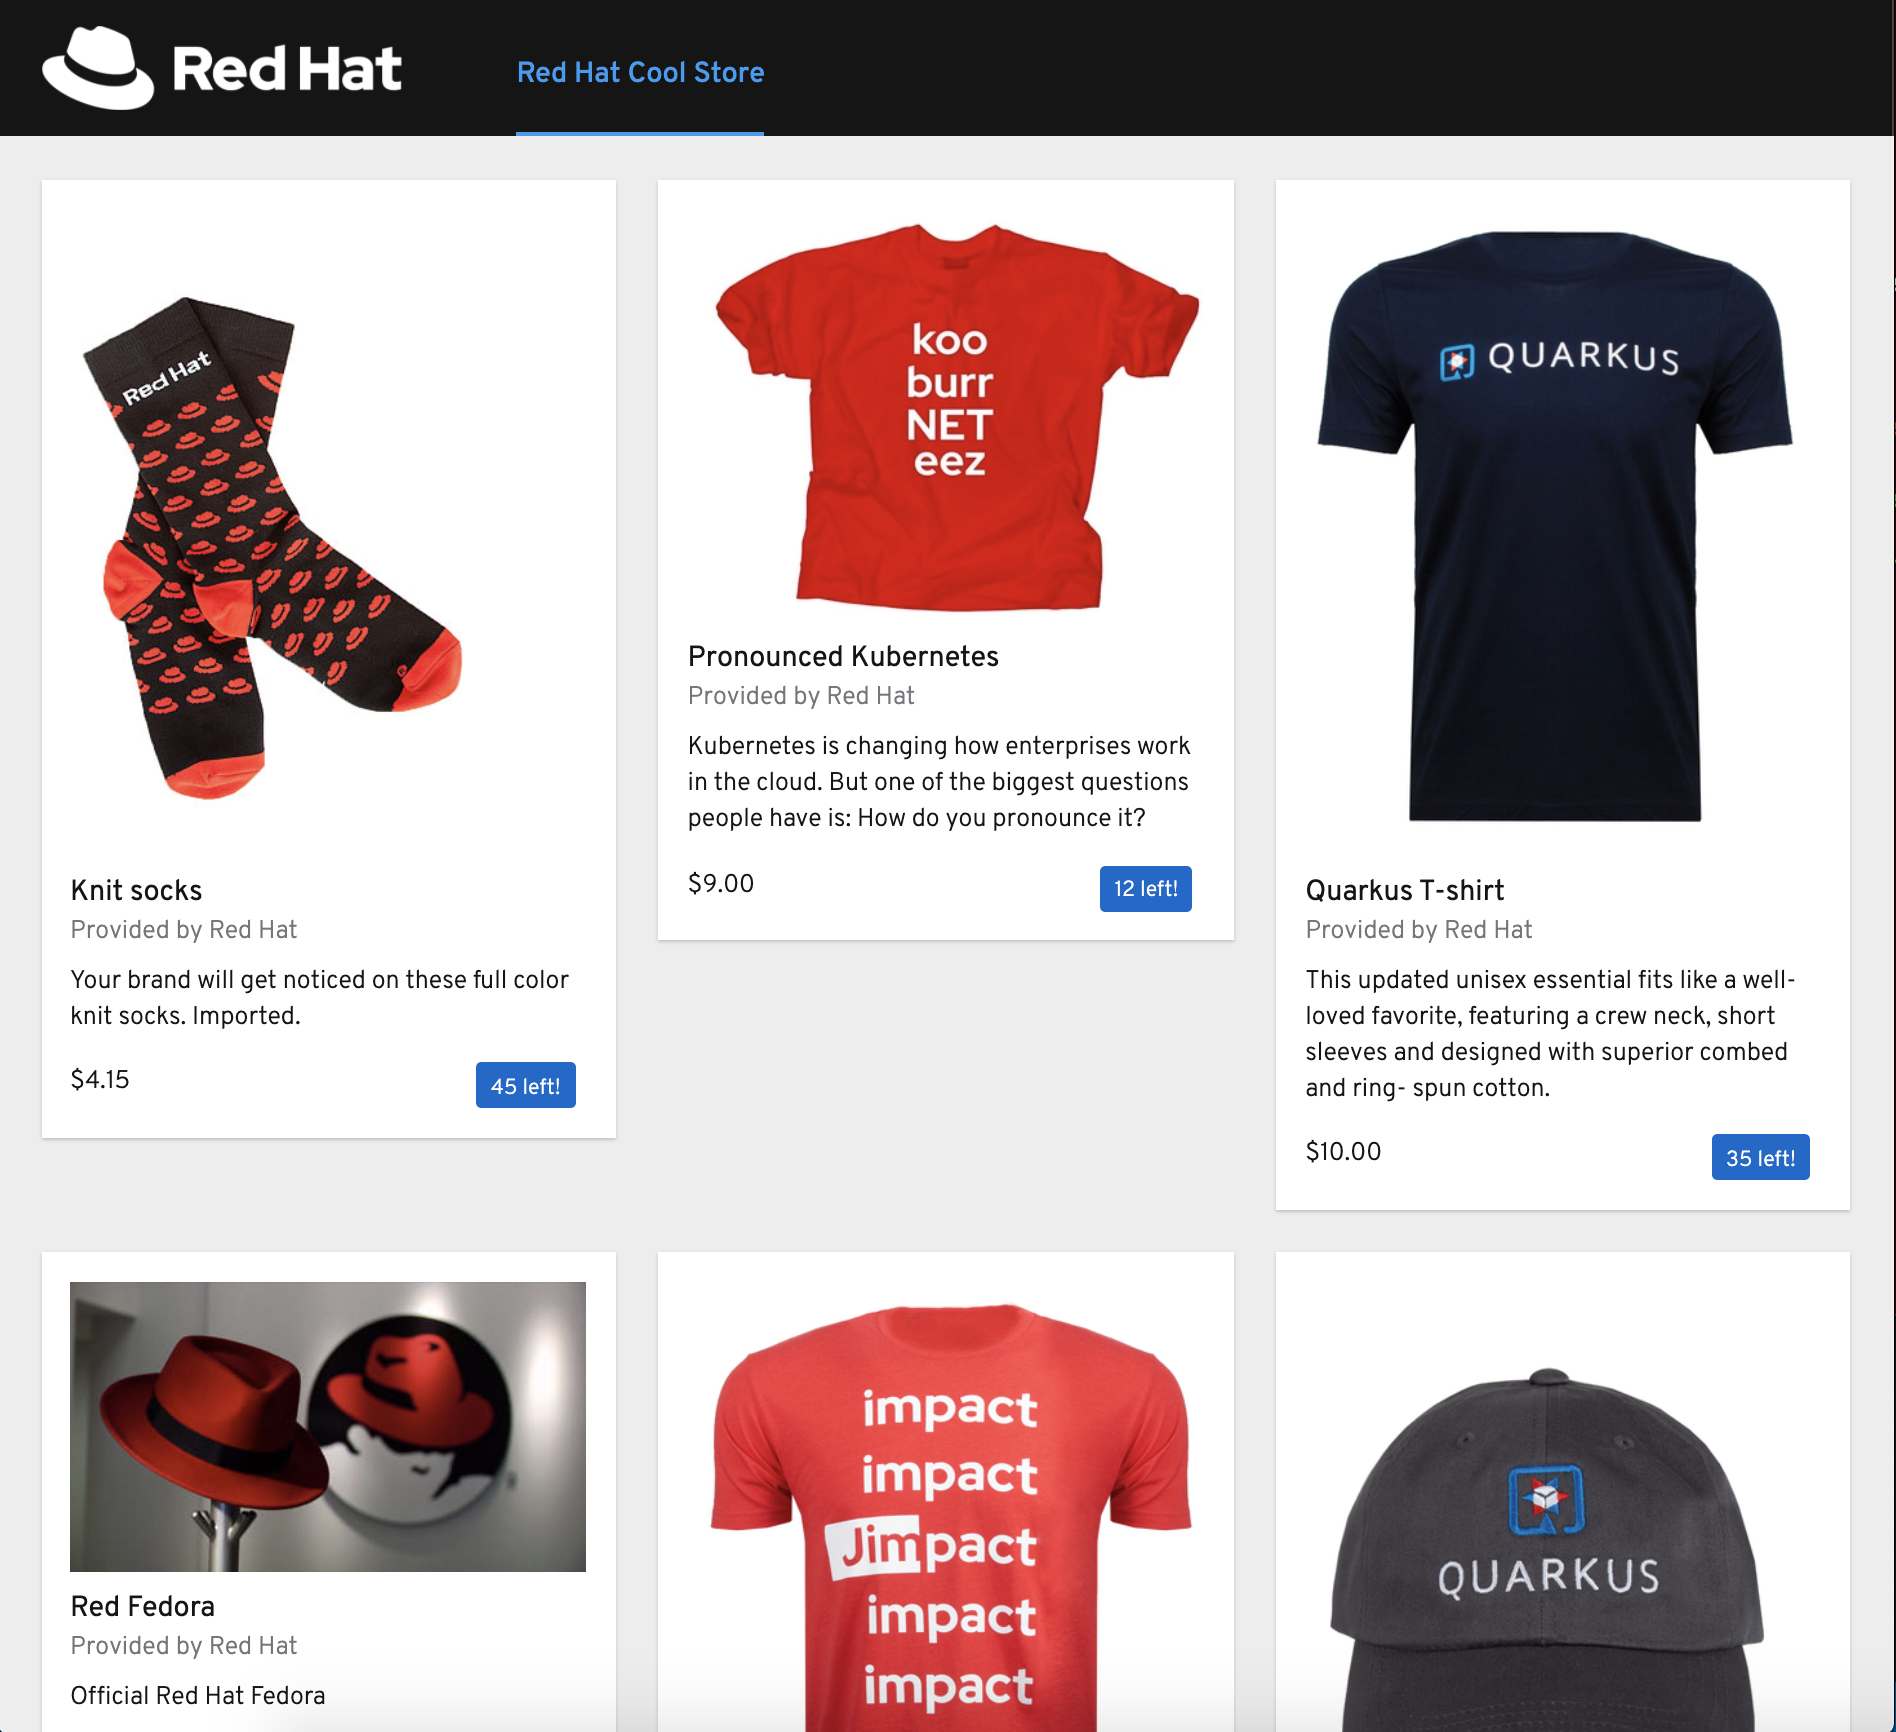Open the Knit socks product title
This screenshot has width=1896, height=1732.
pyautogui.click(x=136, y=890)
